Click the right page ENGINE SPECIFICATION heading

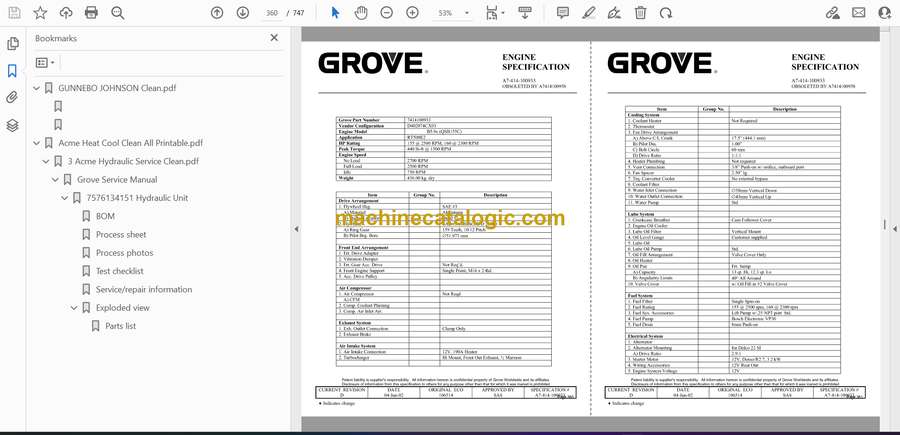point(825,62)
